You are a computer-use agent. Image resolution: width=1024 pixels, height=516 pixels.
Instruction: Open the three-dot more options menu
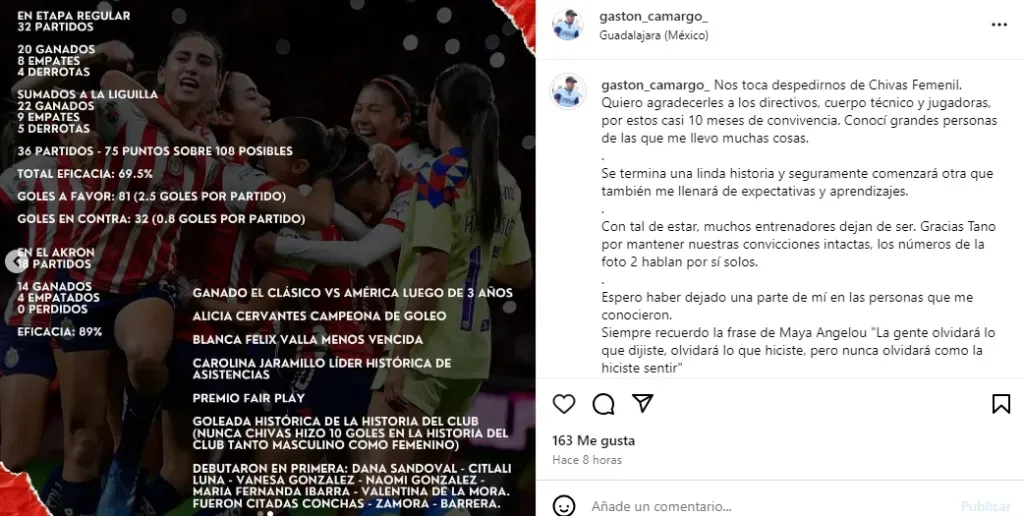click(x=999, y=25)
